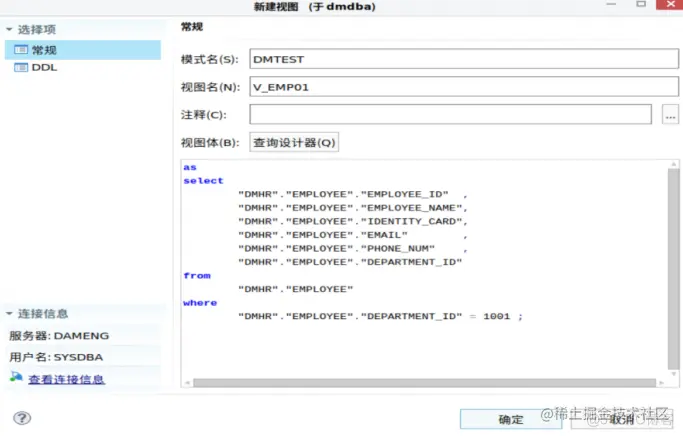Click the "EMPLOYEE_NAME" column line
This screenshot has height=436, width=683.
(x=353, y=208)
